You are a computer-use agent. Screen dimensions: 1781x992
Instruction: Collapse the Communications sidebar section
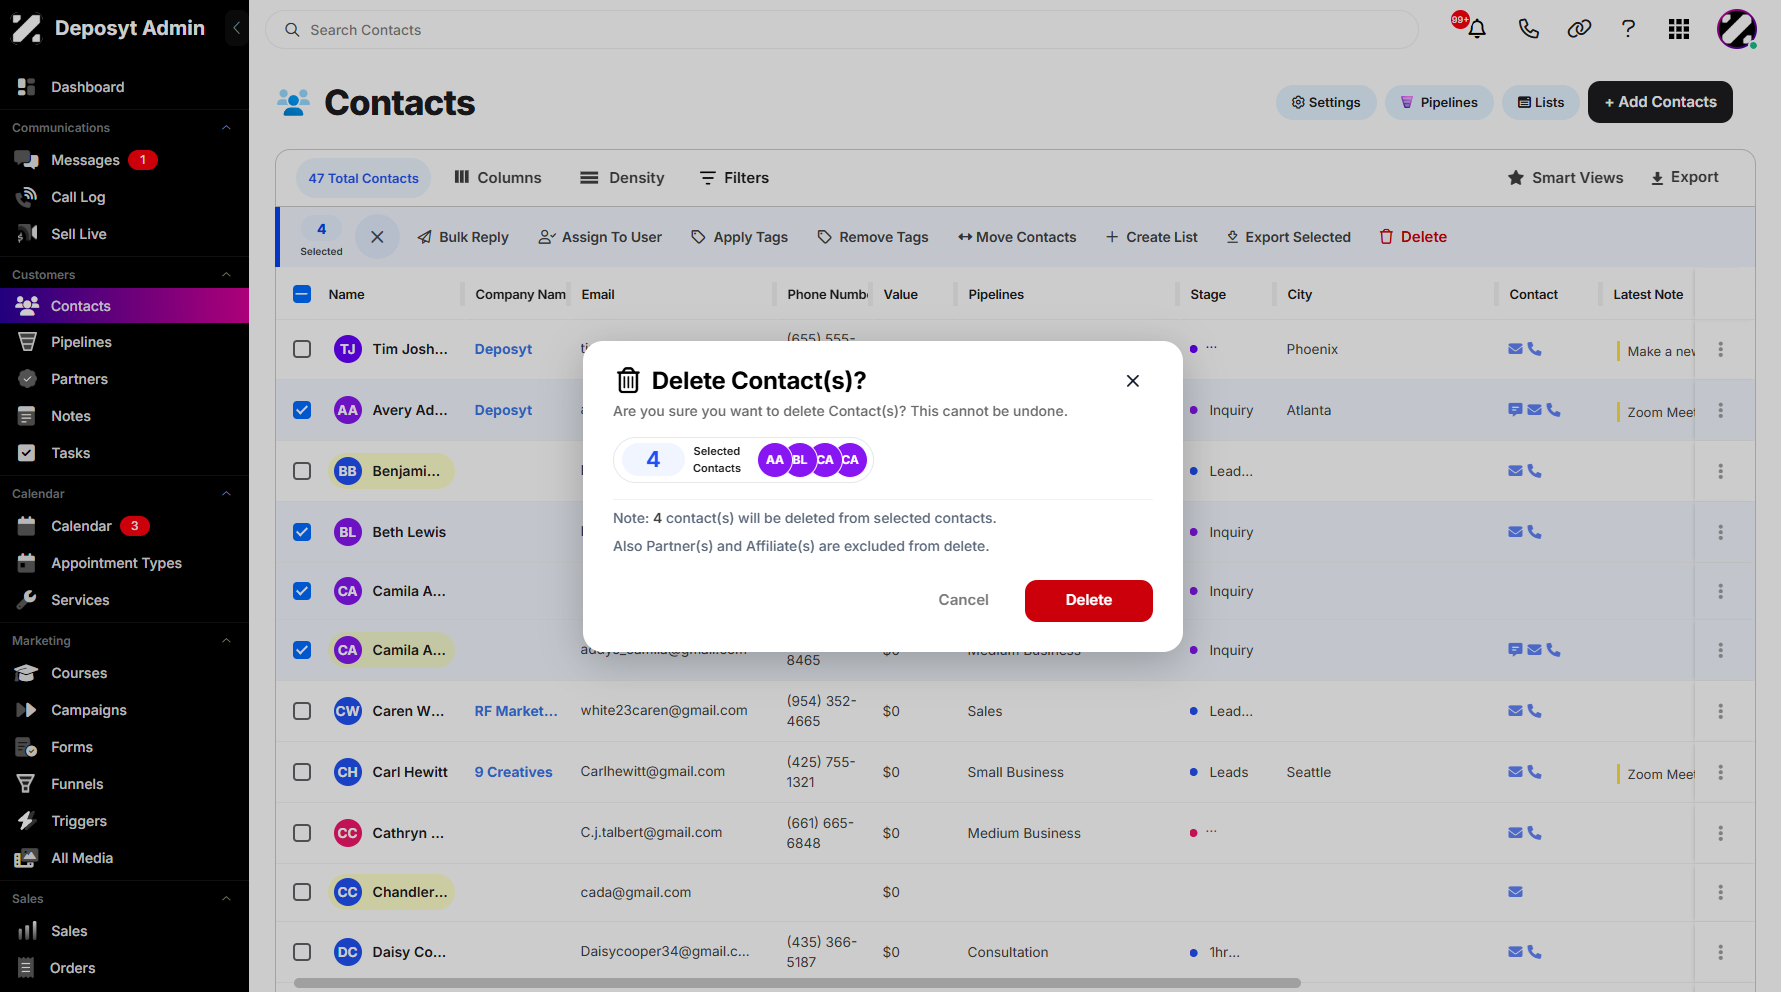[226, 128]
